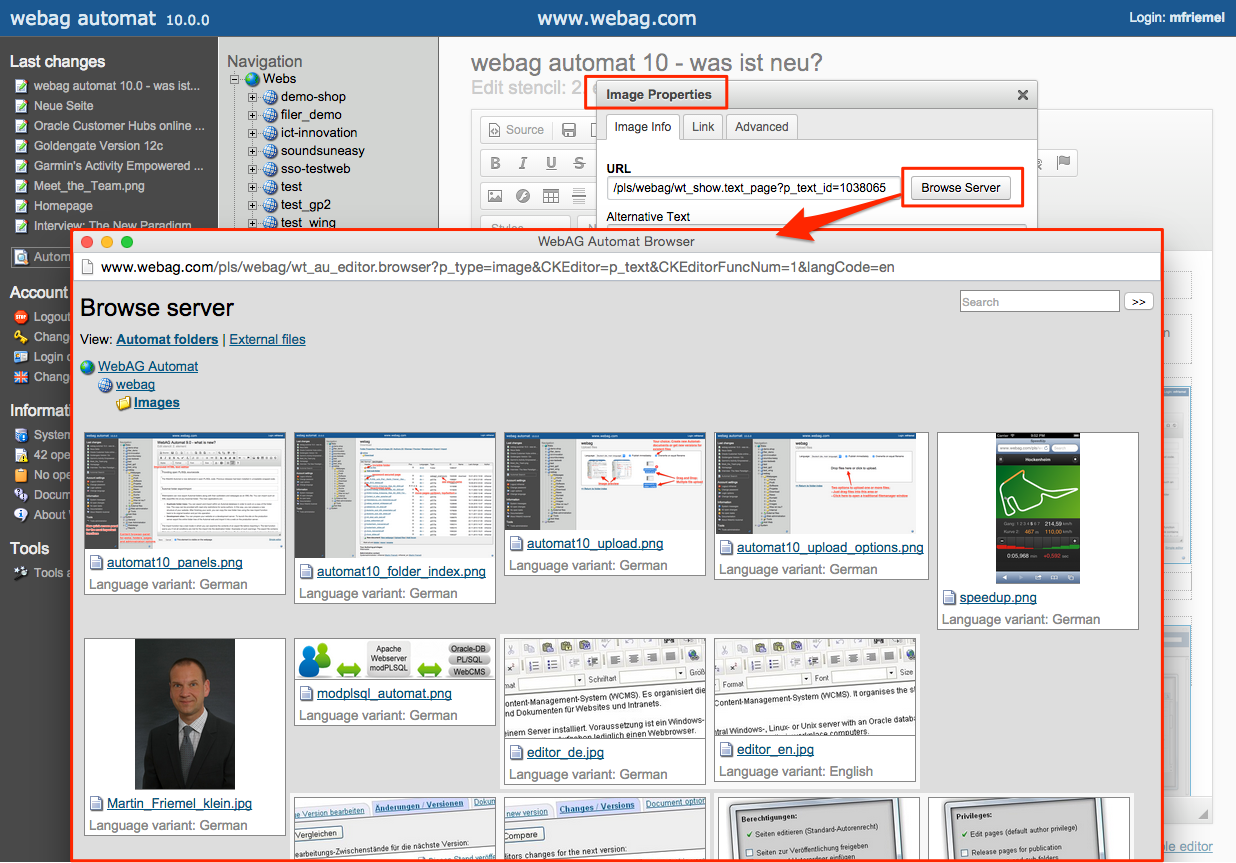
Task: Click the italic formatting icon
Action: click(522, 163)
